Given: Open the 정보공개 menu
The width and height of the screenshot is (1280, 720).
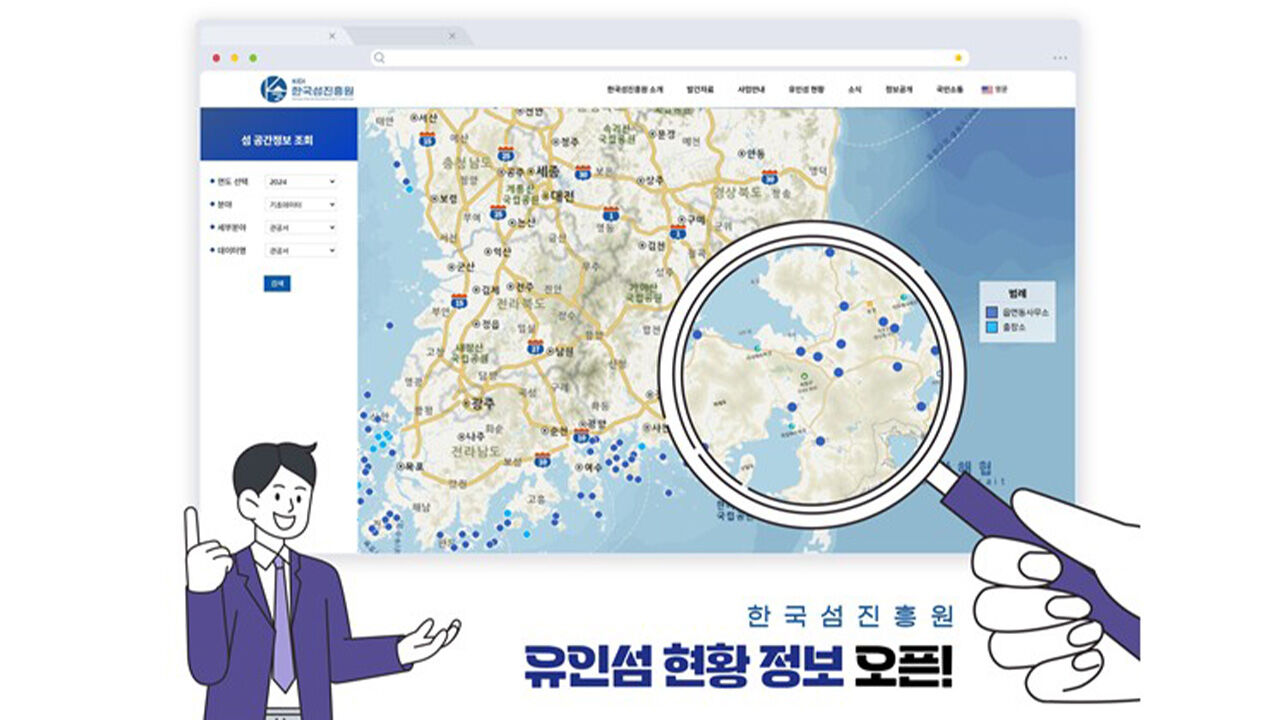Looking at the screenshot, I should coord(898,89).
